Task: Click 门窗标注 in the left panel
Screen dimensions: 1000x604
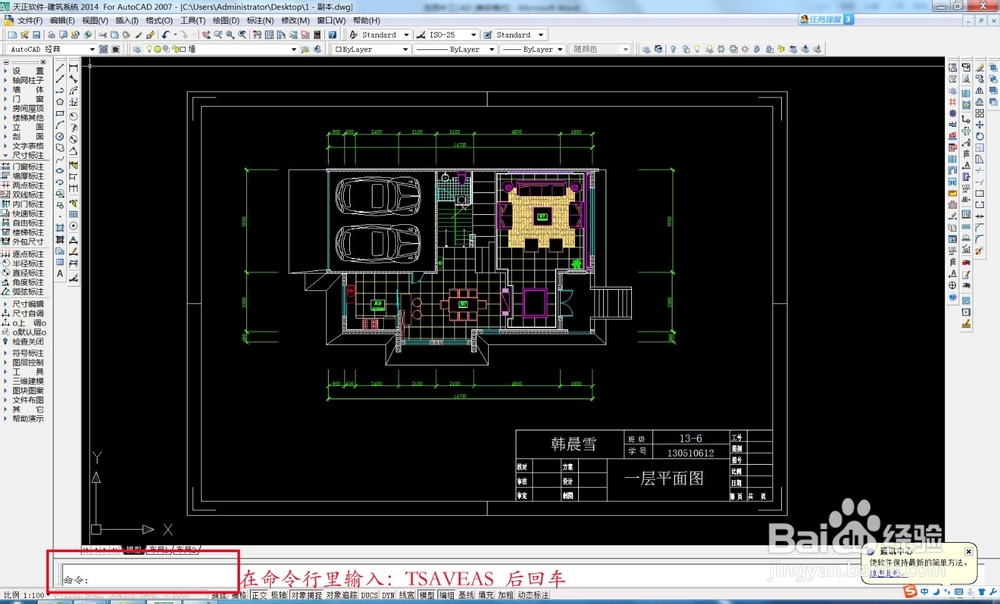Action: [x=28, y=167]
